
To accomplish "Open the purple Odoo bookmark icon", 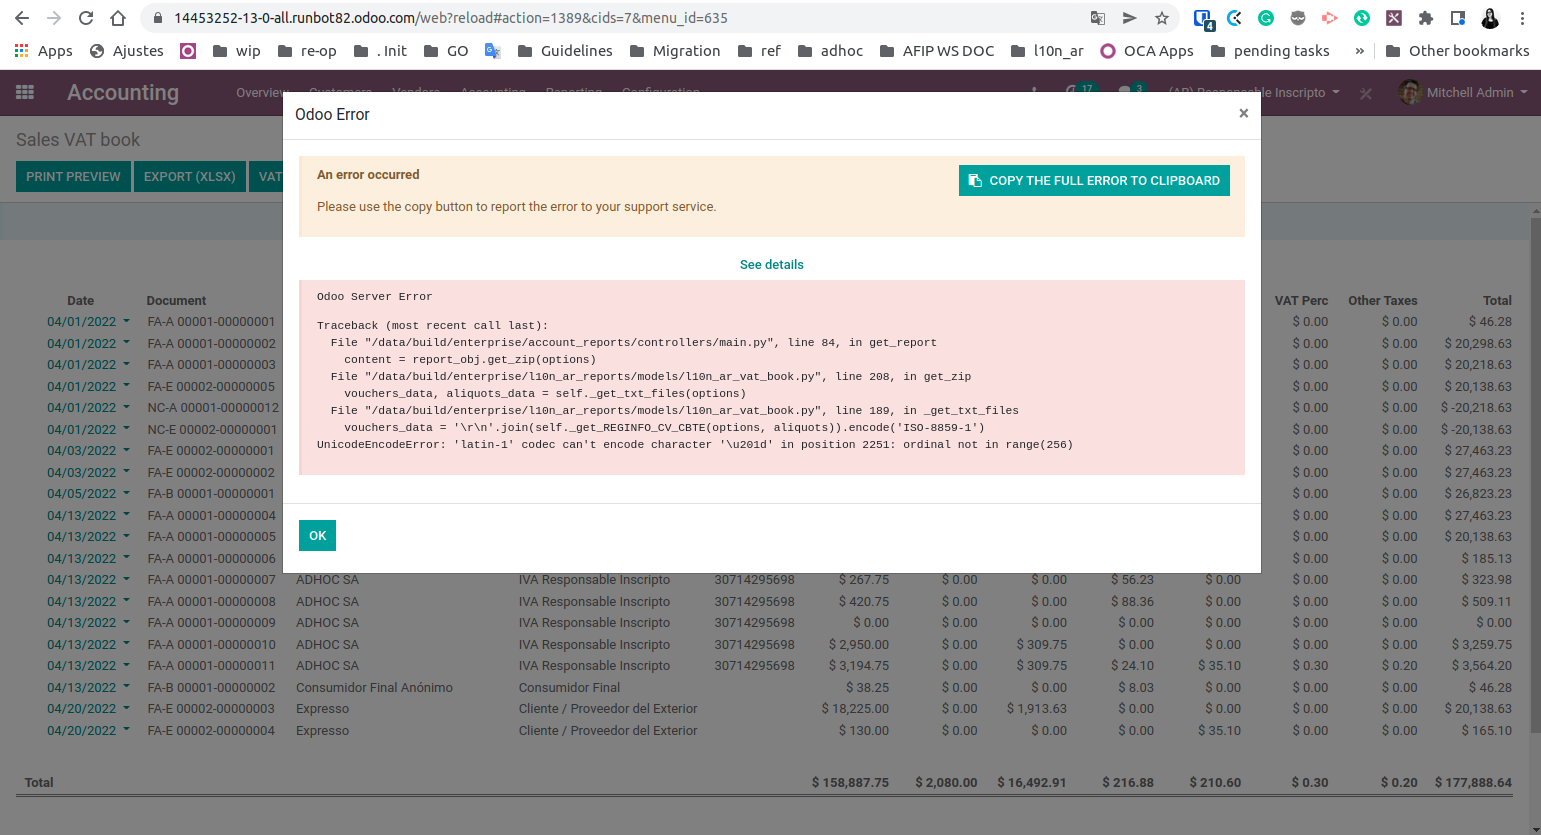I will tap(188, 51).
